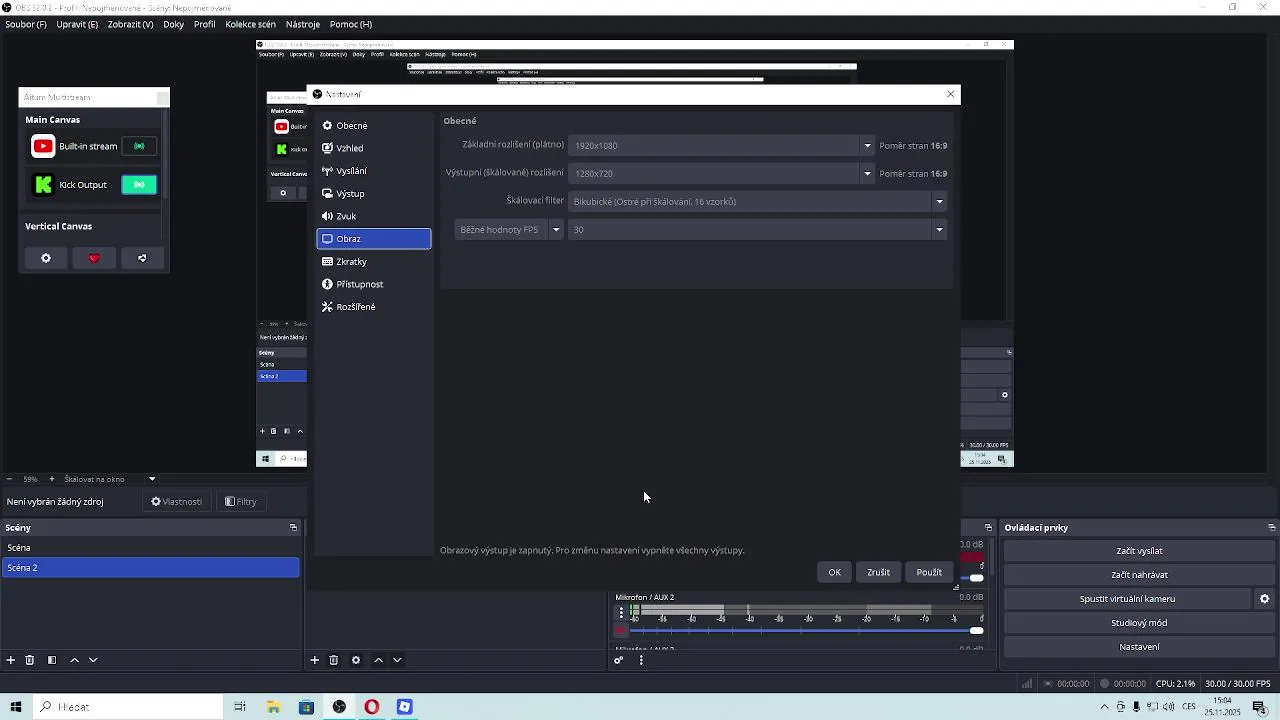The width and height of the screenshot is (1280, 720).
Task: Open Soubor menu
Action: [26, 24]
